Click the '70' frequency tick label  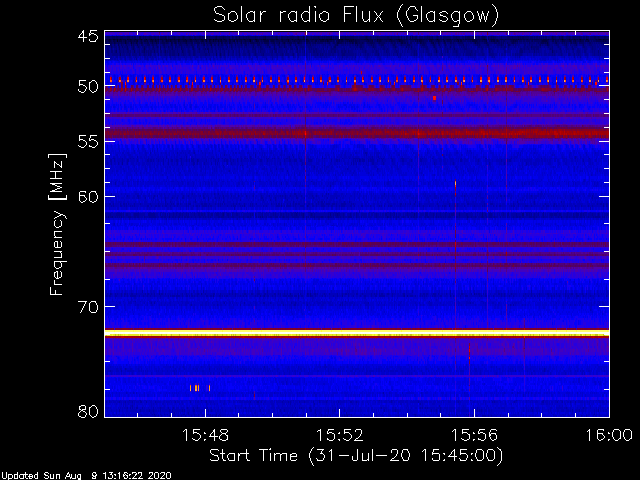click(x=88, y=307)
